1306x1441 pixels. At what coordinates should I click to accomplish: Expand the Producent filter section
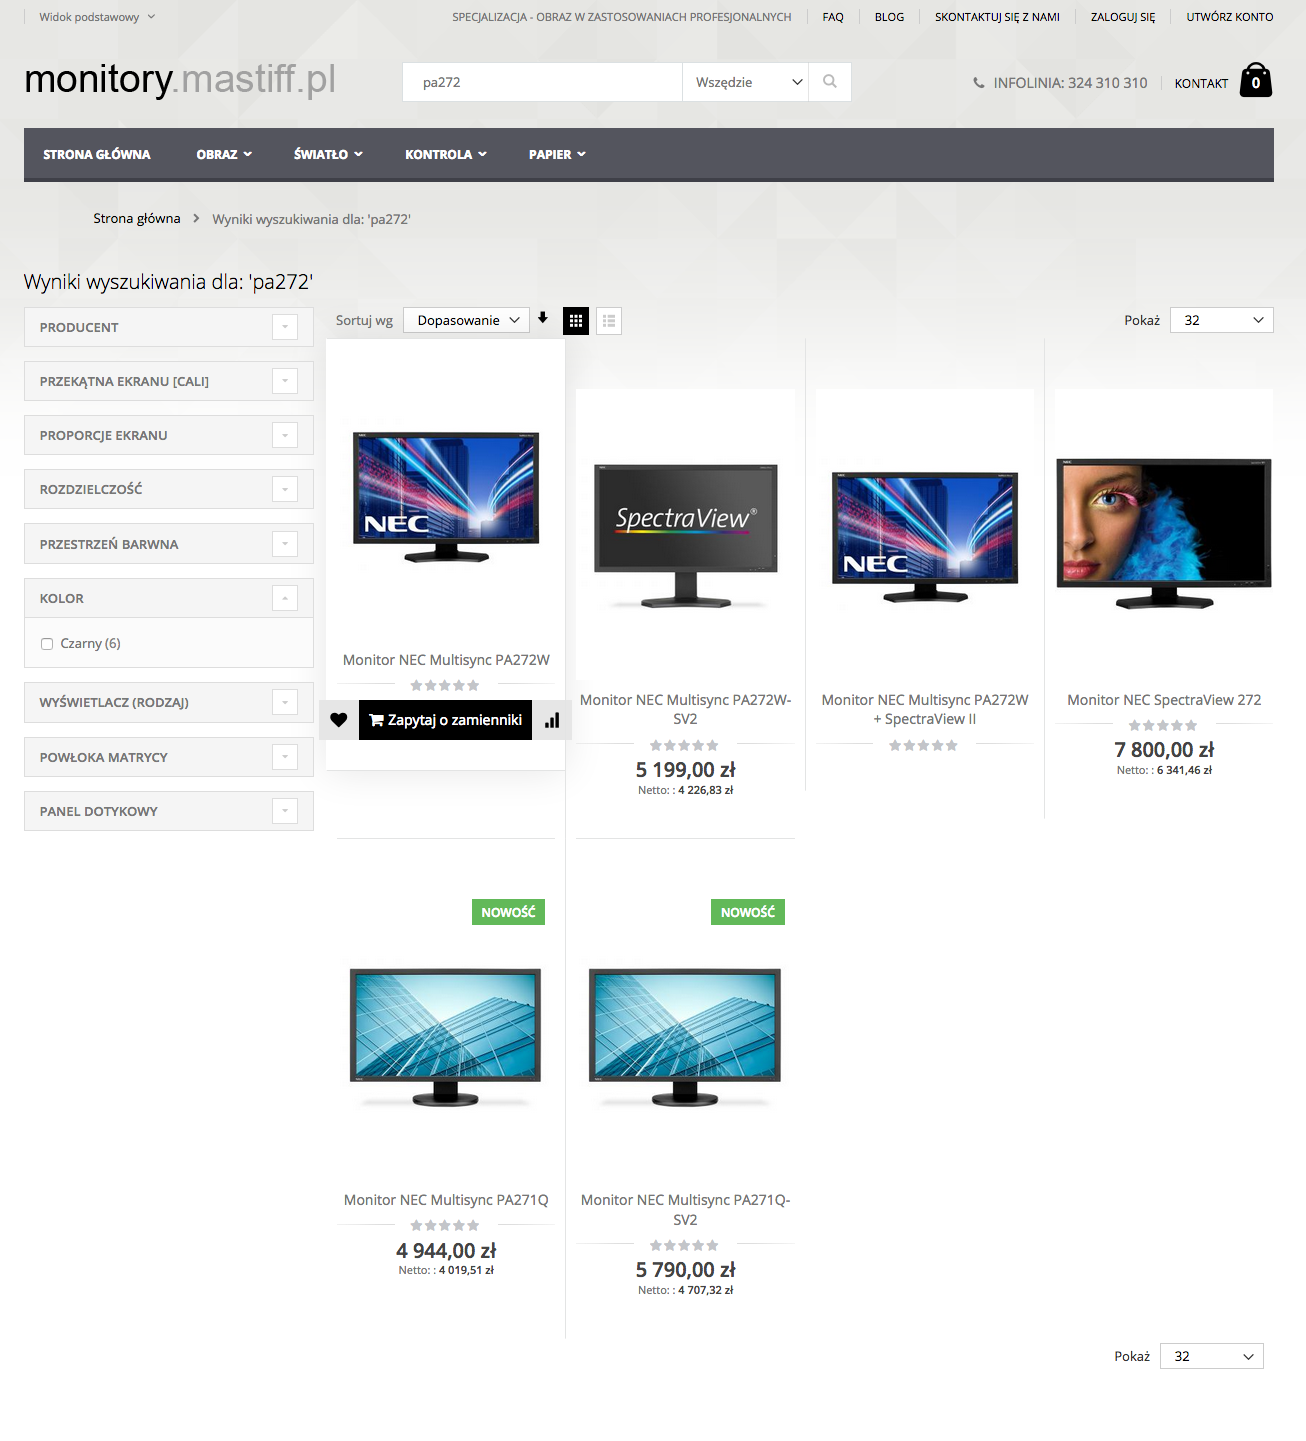[285, 327]
